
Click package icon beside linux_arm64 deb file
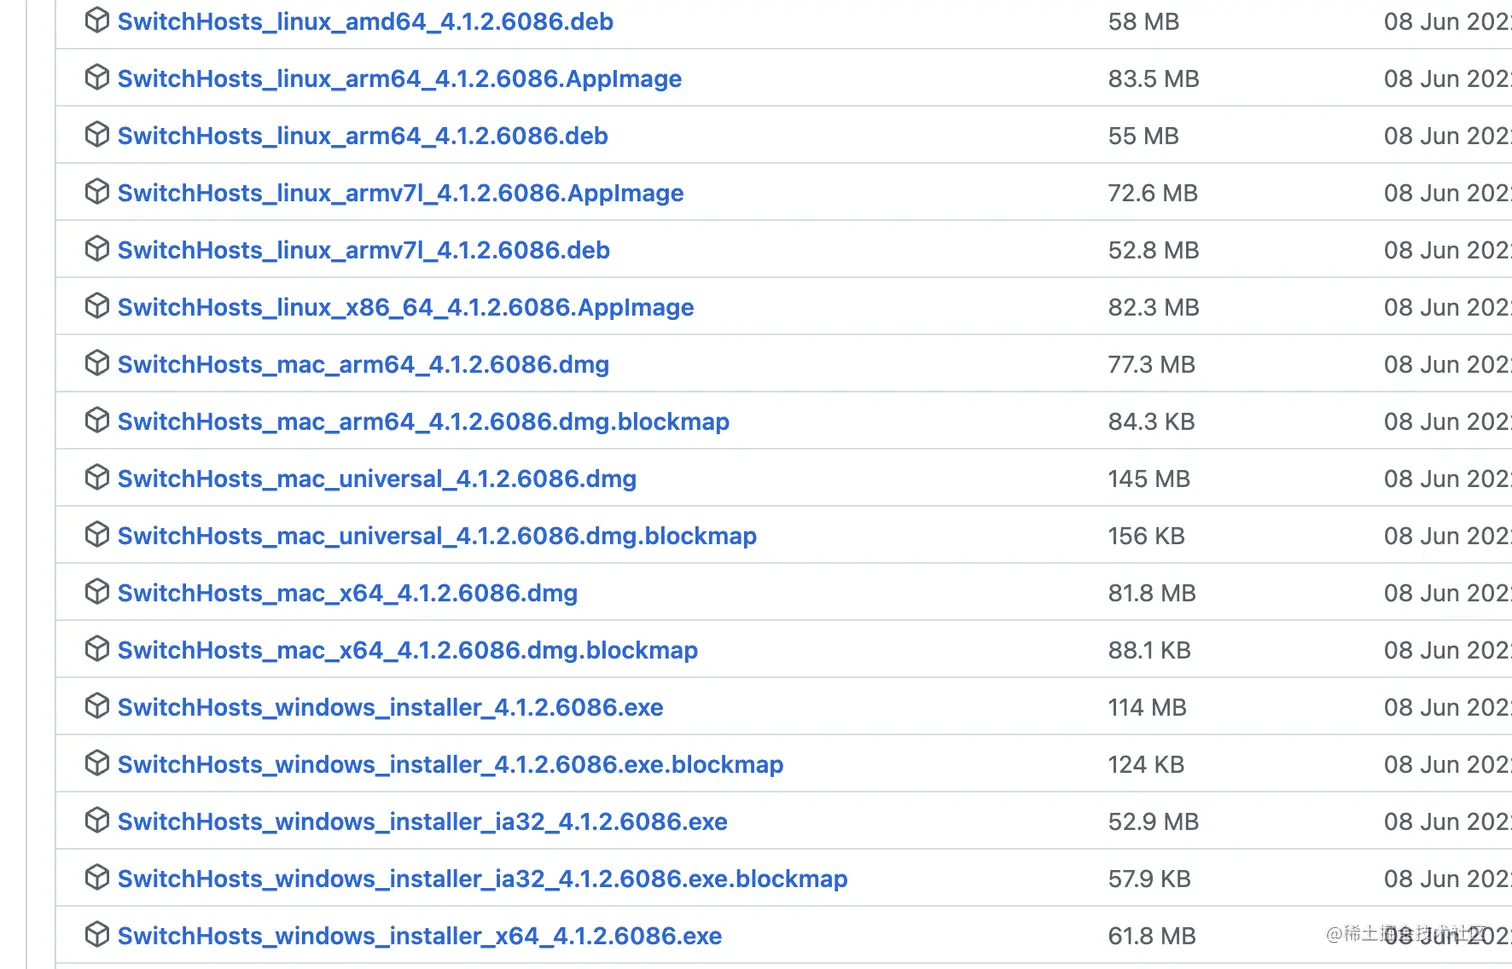point(97,134)
